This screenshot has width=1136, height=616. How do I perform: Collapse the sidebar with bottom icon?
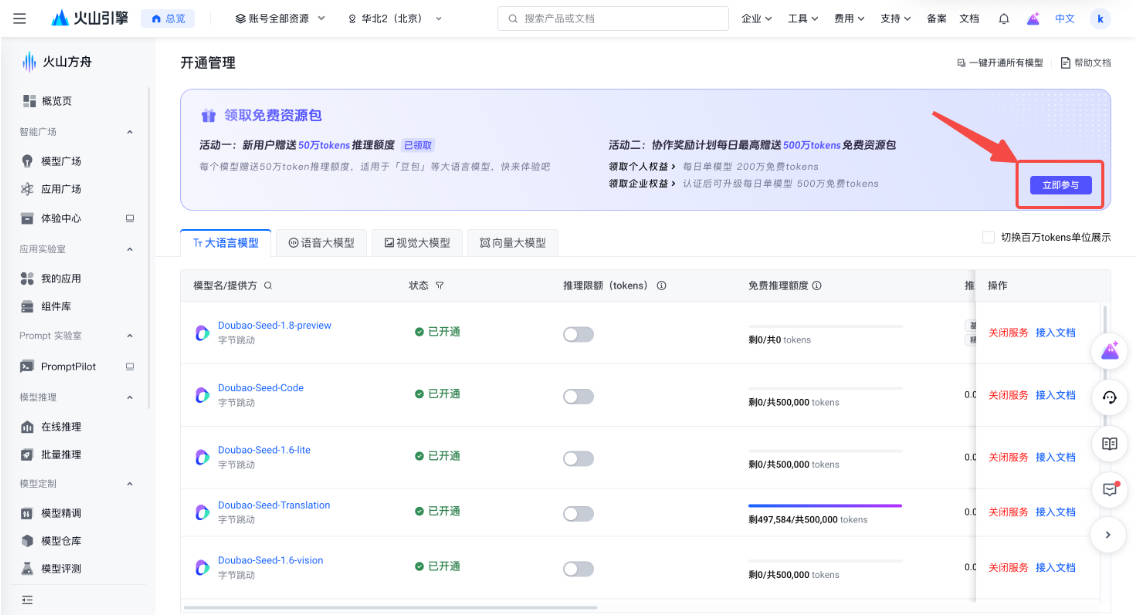coord(28,600)
